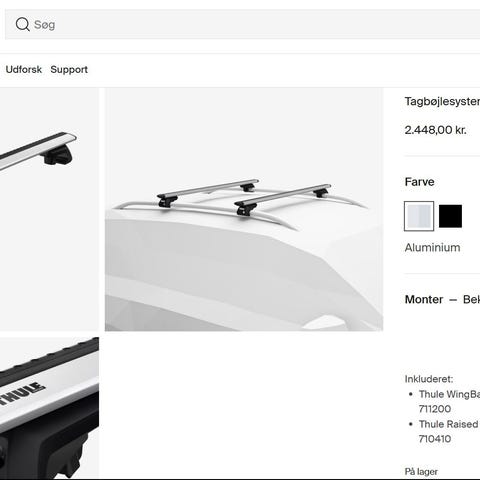The width and height of the screenshot is (480, 480).
Task: Choose the black color swatch
Action: tap(450, 216)
